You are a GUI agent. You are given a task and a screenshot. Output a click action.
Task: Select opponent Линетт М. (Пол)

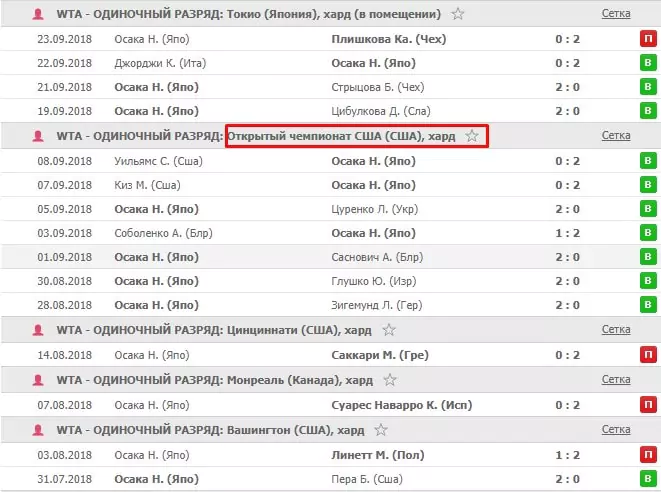(378, 455)
